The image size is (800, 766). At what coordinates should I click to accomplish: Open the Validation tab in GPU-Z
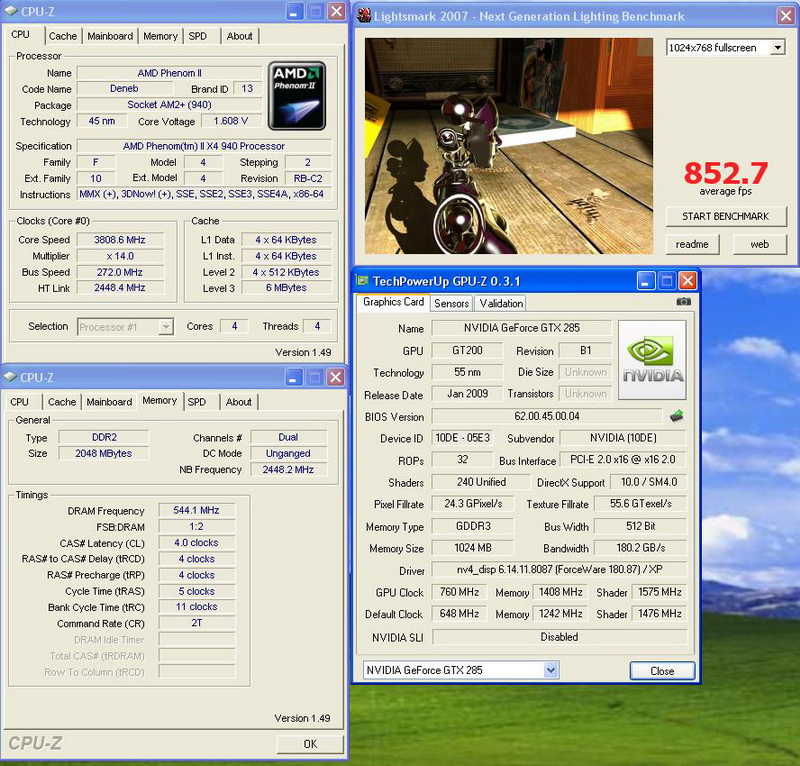pos(501,303)
